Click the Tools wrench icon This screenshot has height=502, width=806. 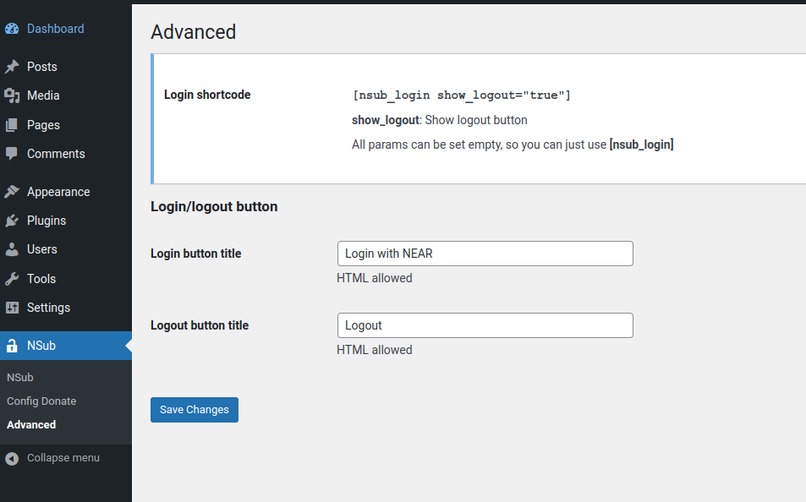pos(12,278)
